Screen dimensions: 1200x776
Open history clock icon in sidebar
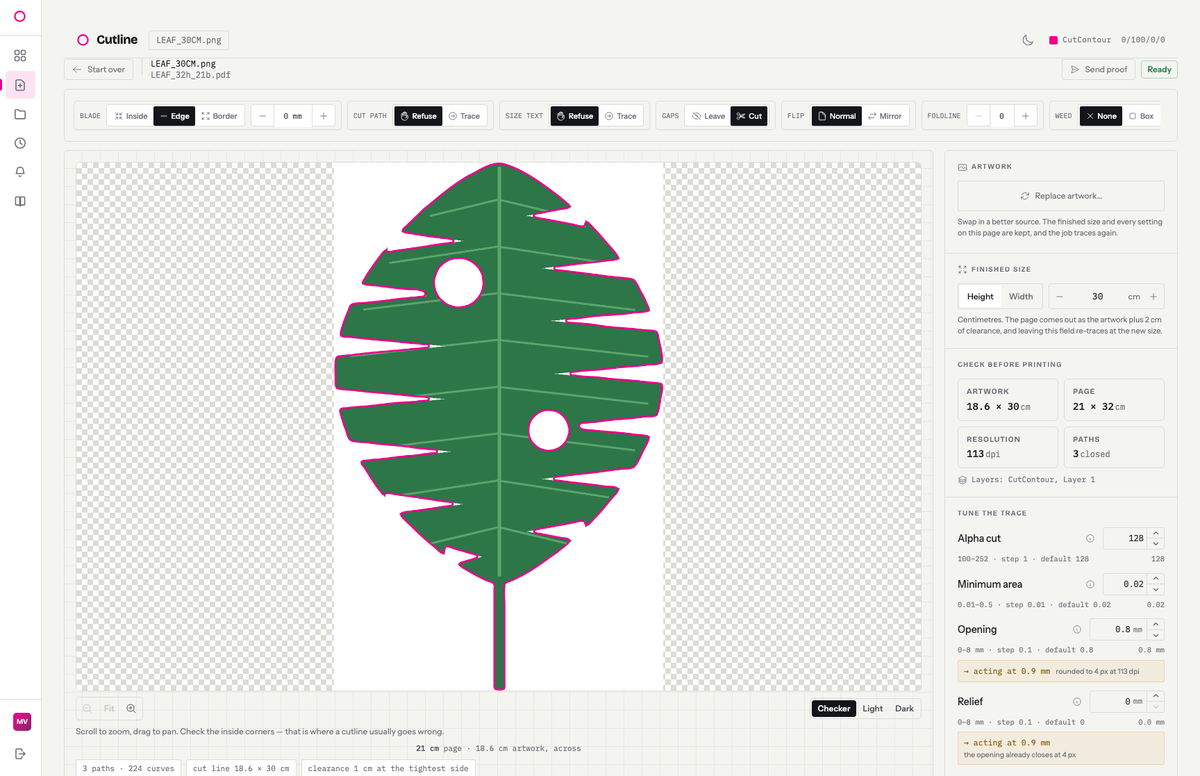click(x=20, y=143)
